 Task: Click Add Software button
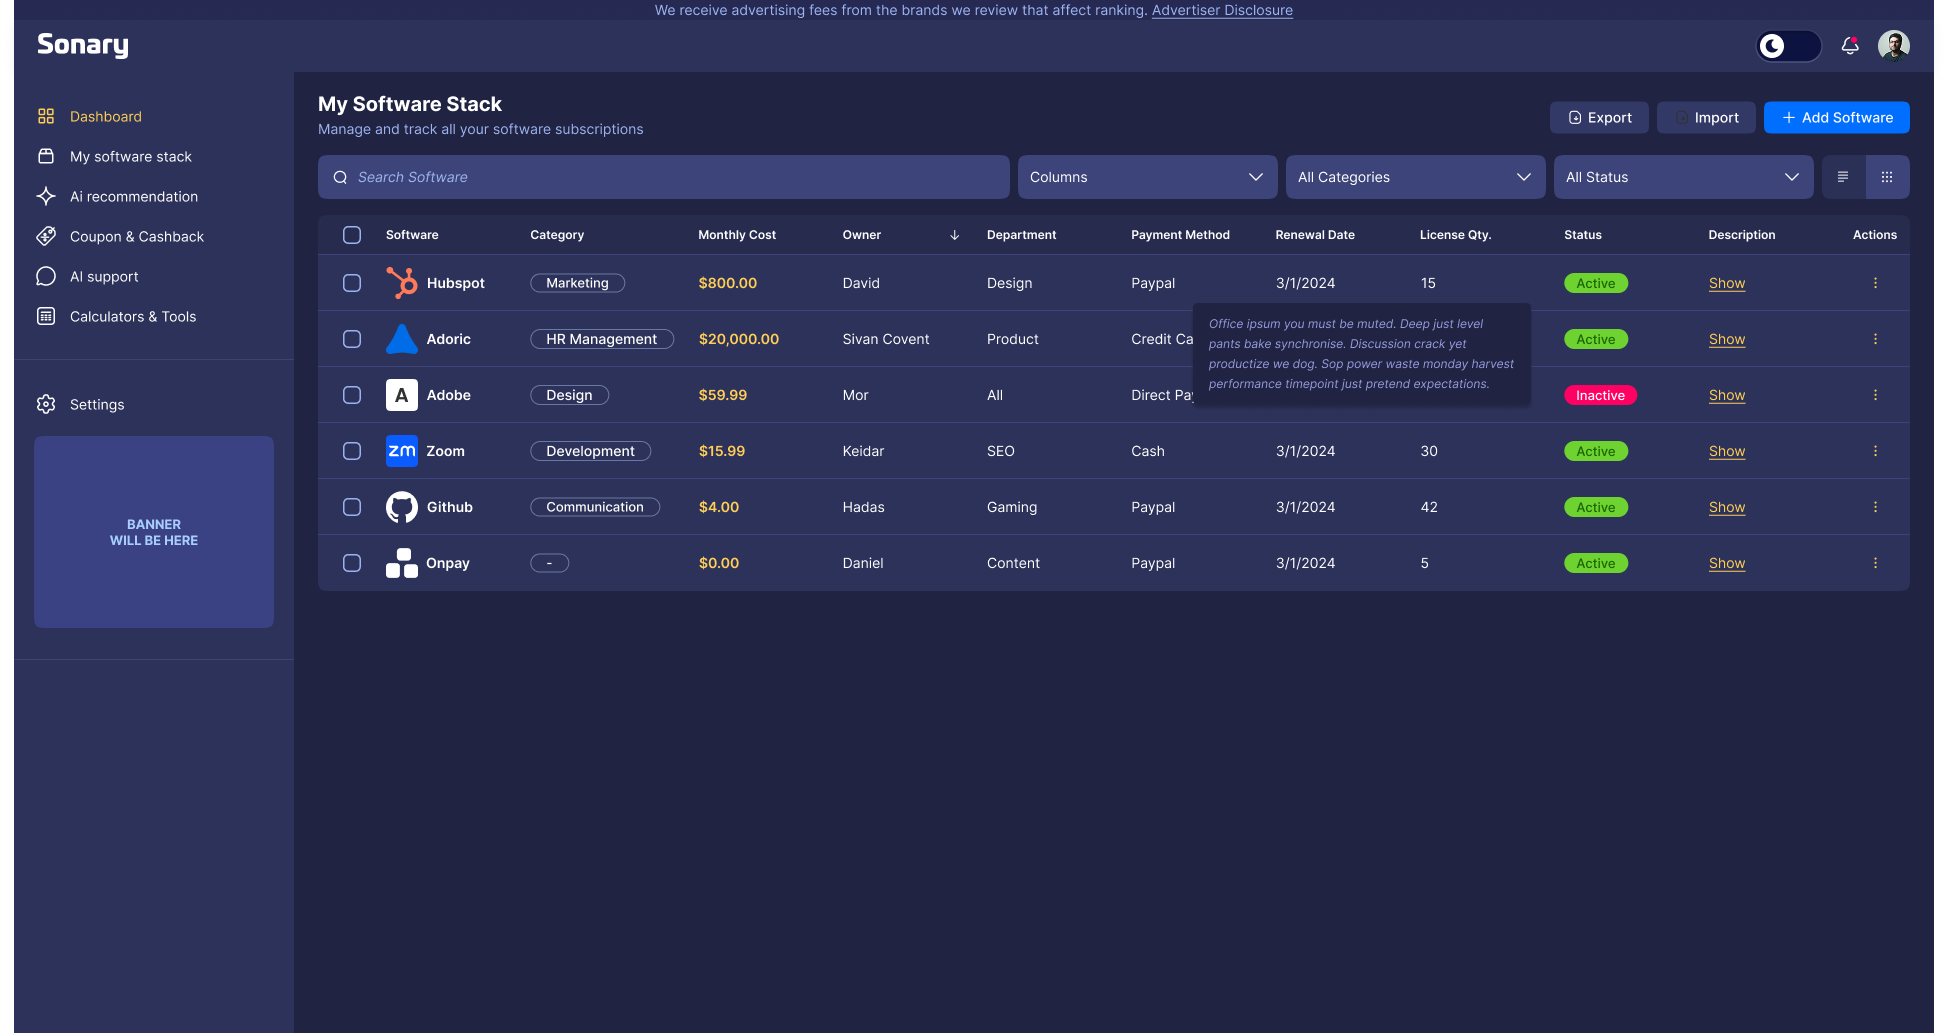coord(1836,117)
